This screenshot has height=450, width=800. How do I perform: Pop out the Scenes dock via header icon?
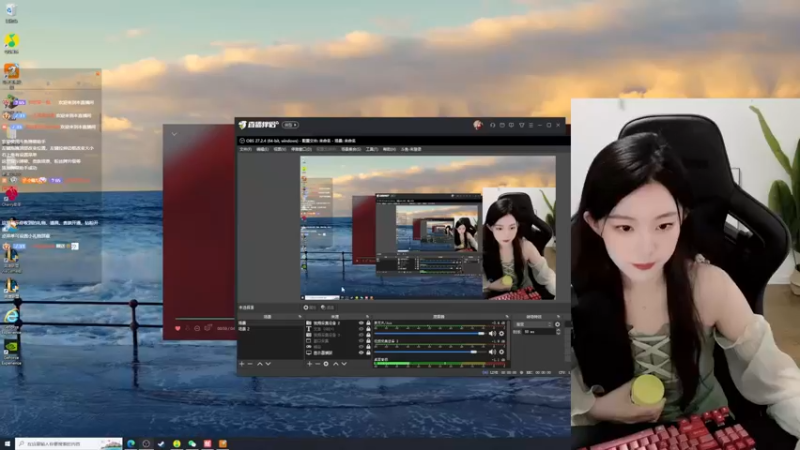299,316
